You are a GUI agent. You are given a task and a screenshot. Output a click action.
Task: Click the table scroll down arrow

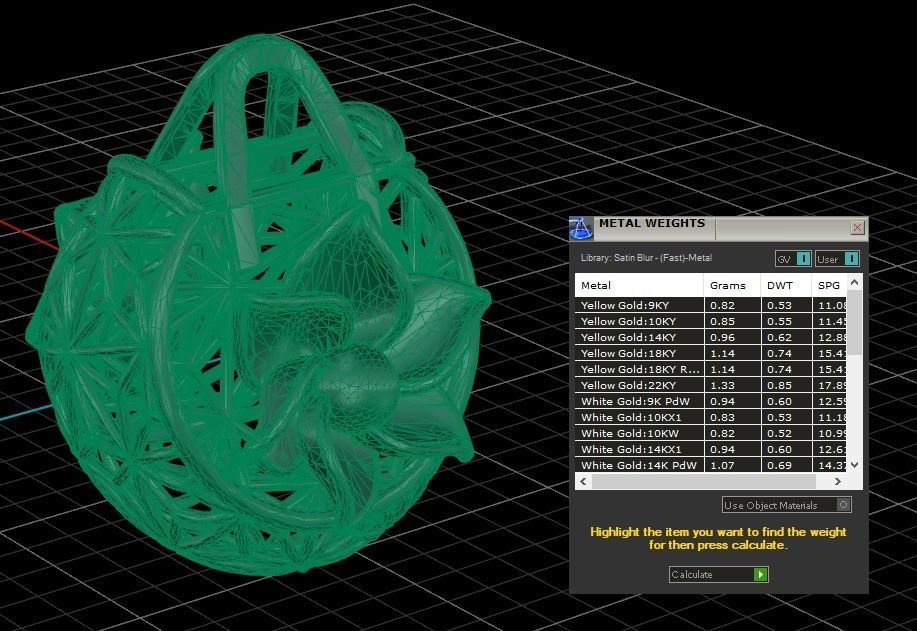[x=854, y=465]
